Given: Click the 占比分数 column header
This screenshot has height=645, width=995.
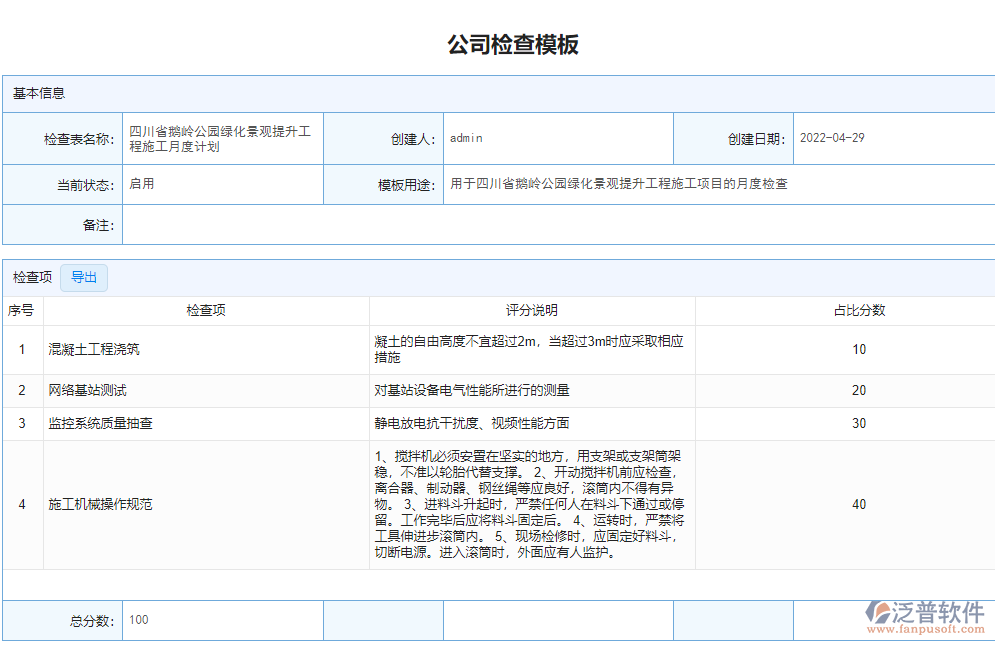Looking at the screenshot, I should (x=859, y=310).
